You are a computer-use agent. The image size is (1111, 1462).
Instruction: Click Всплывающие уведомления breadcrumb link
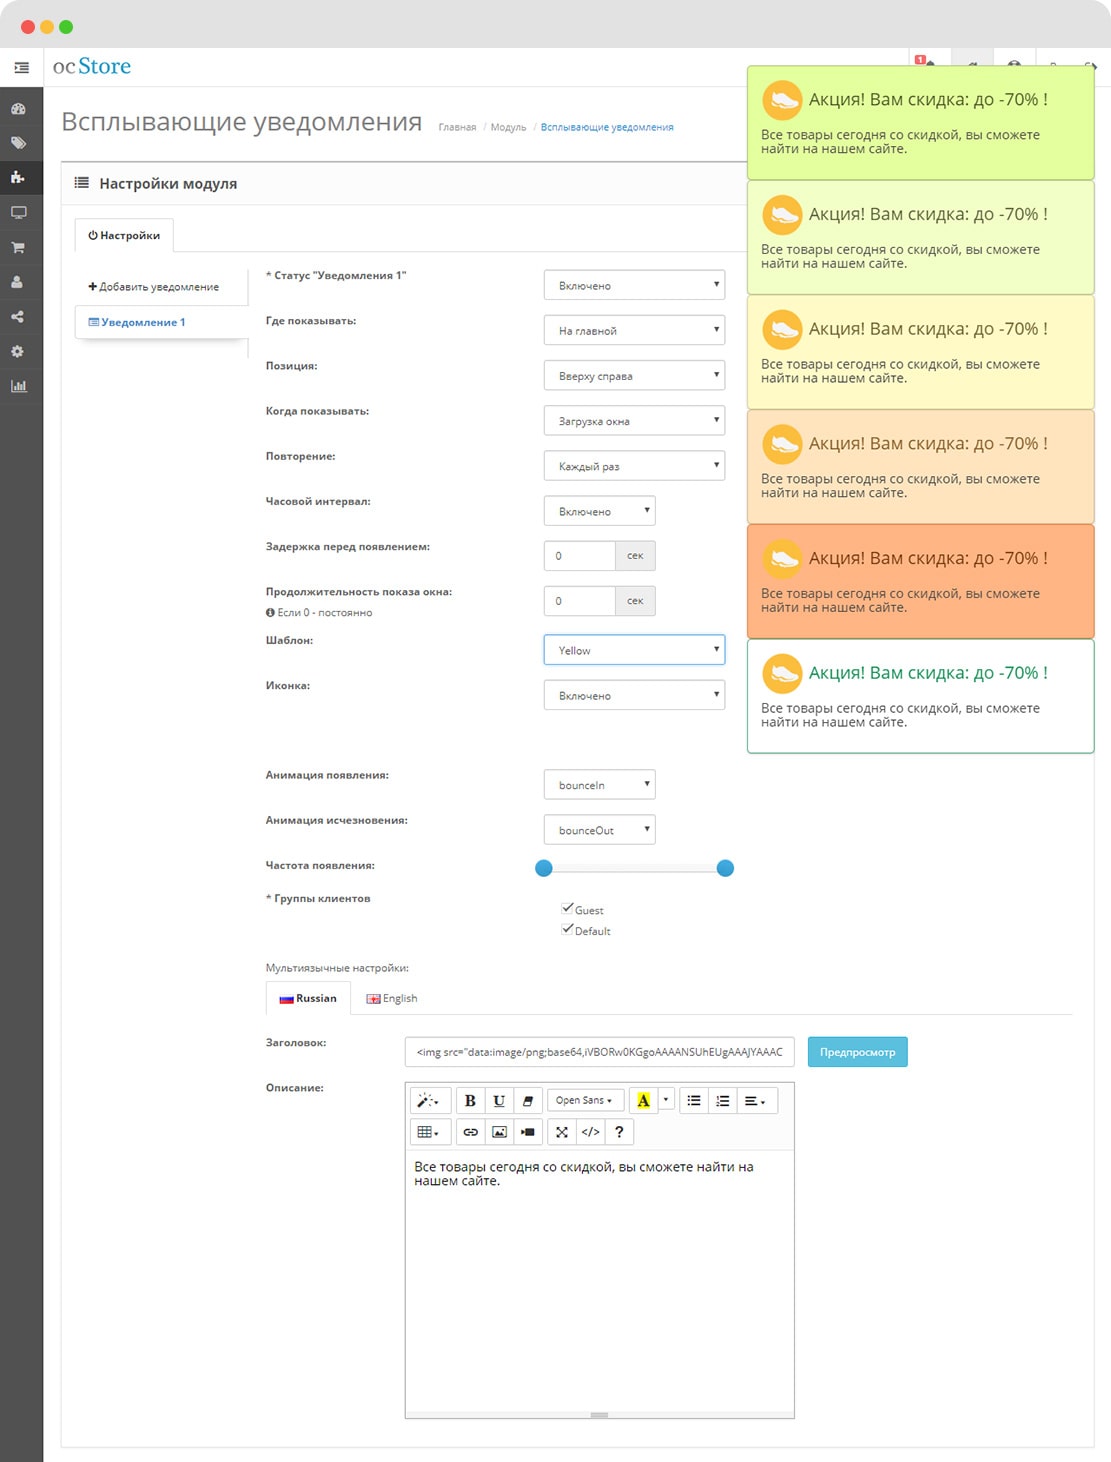pyautogui.click(x=607, y=127)
